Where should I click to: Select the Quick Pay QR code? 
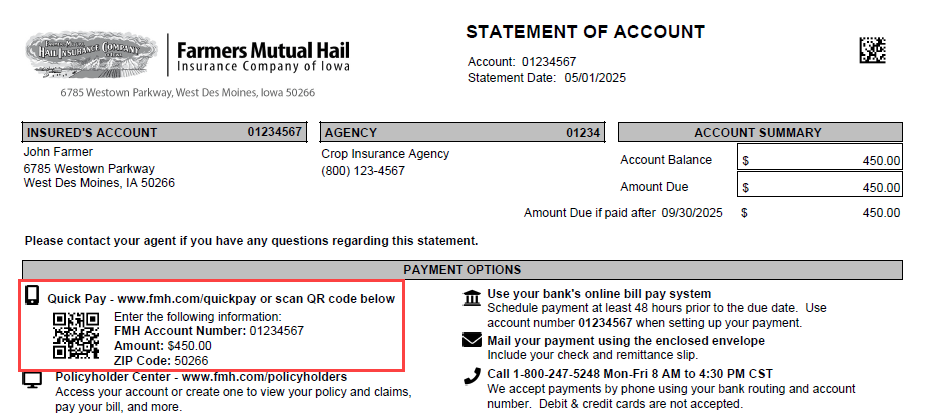point(77,338)
